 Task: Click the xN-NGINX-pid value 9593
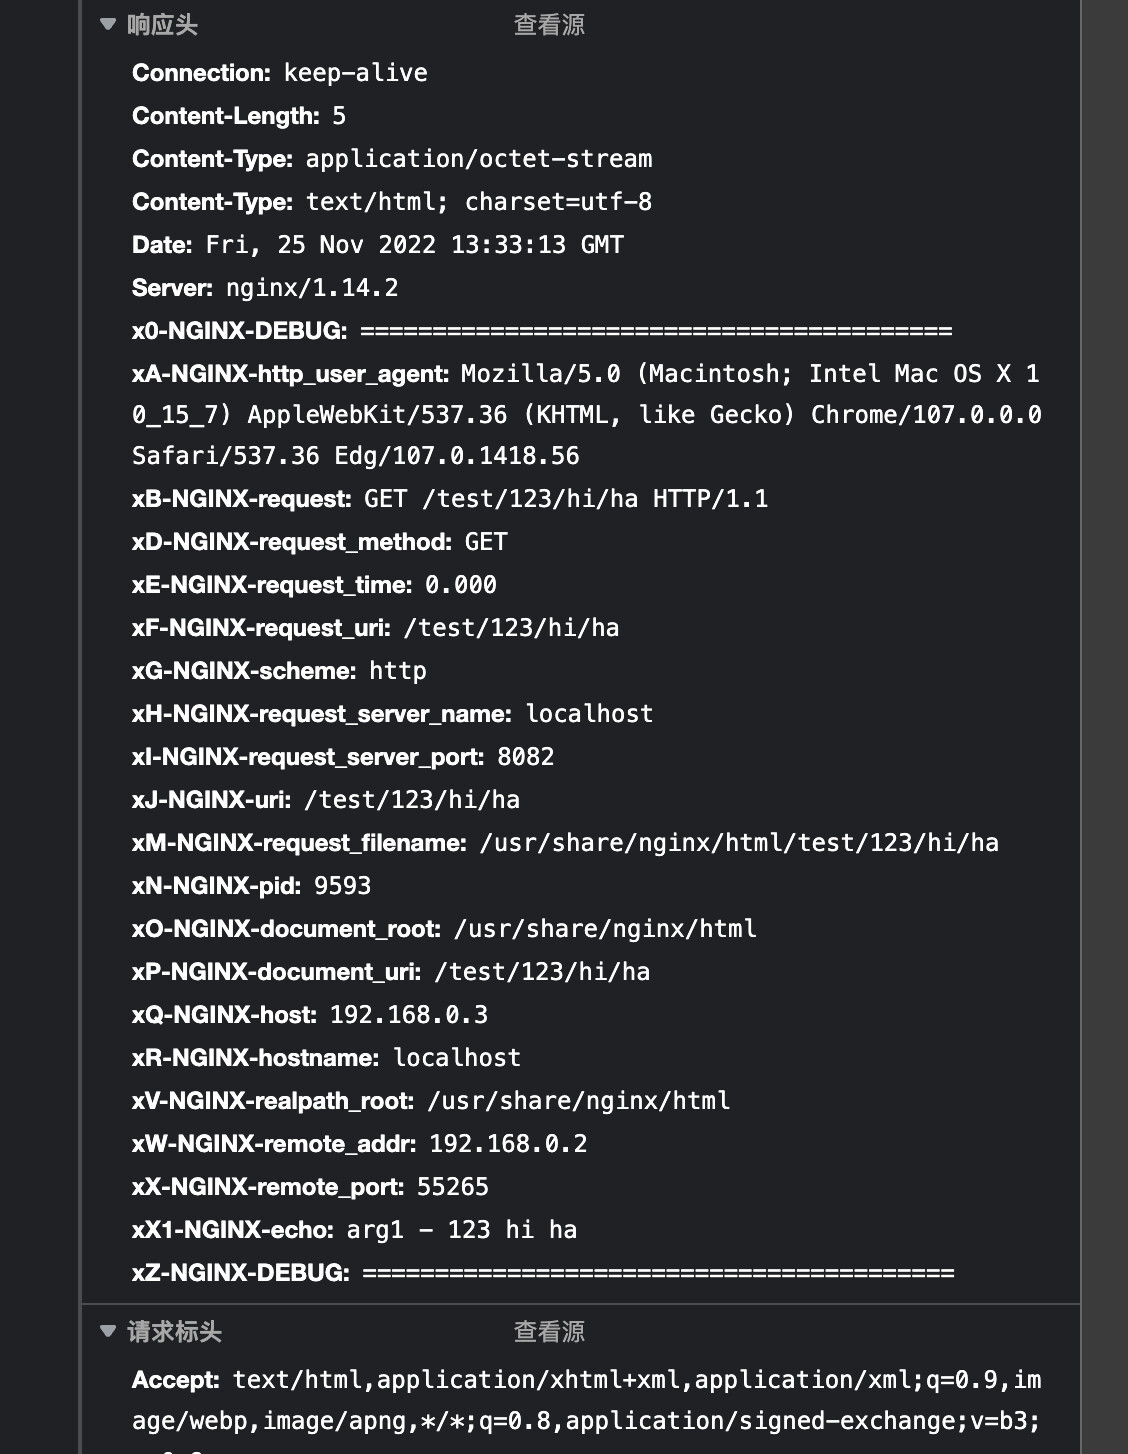coord(342,886)
